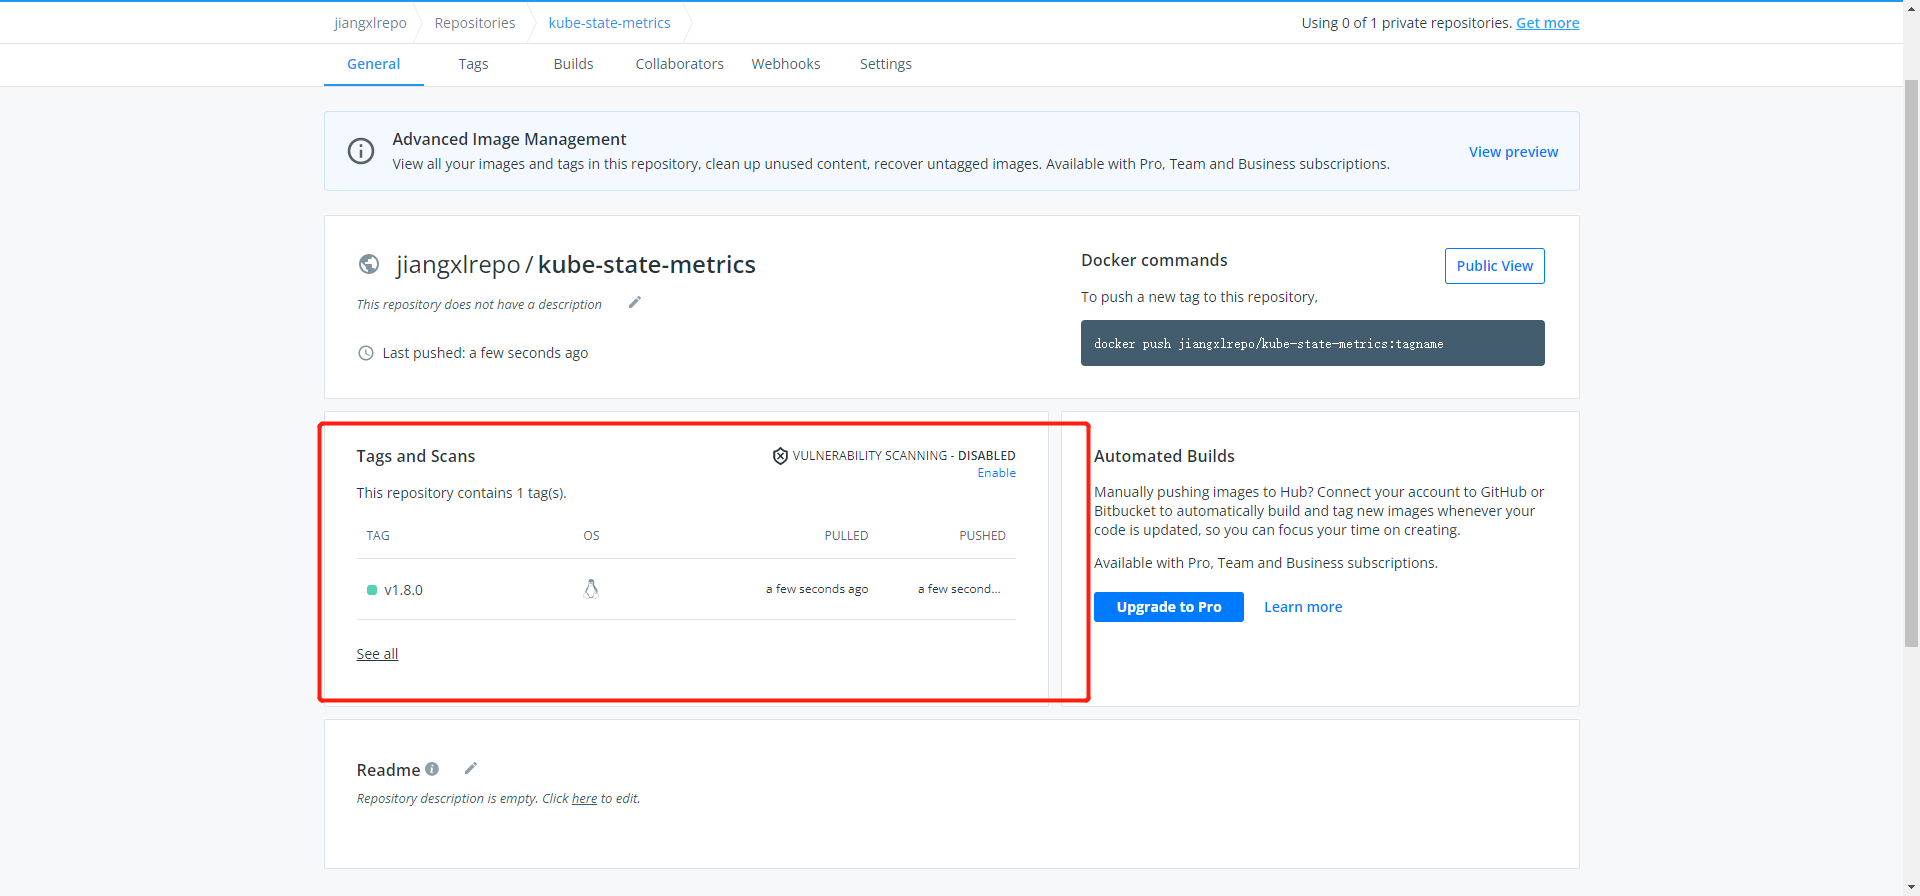This screenshot has height=896, width=1920.
Task: Click the 'Tags and Scans' heading
Action: point(415,456)
